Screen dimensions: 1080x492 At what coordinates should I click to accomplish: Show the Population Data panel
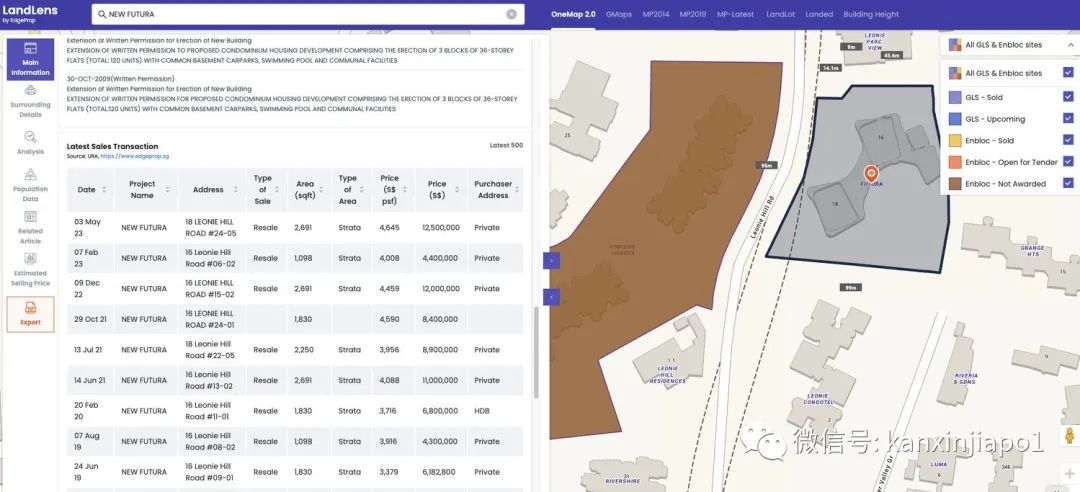[x=30, y=185]
